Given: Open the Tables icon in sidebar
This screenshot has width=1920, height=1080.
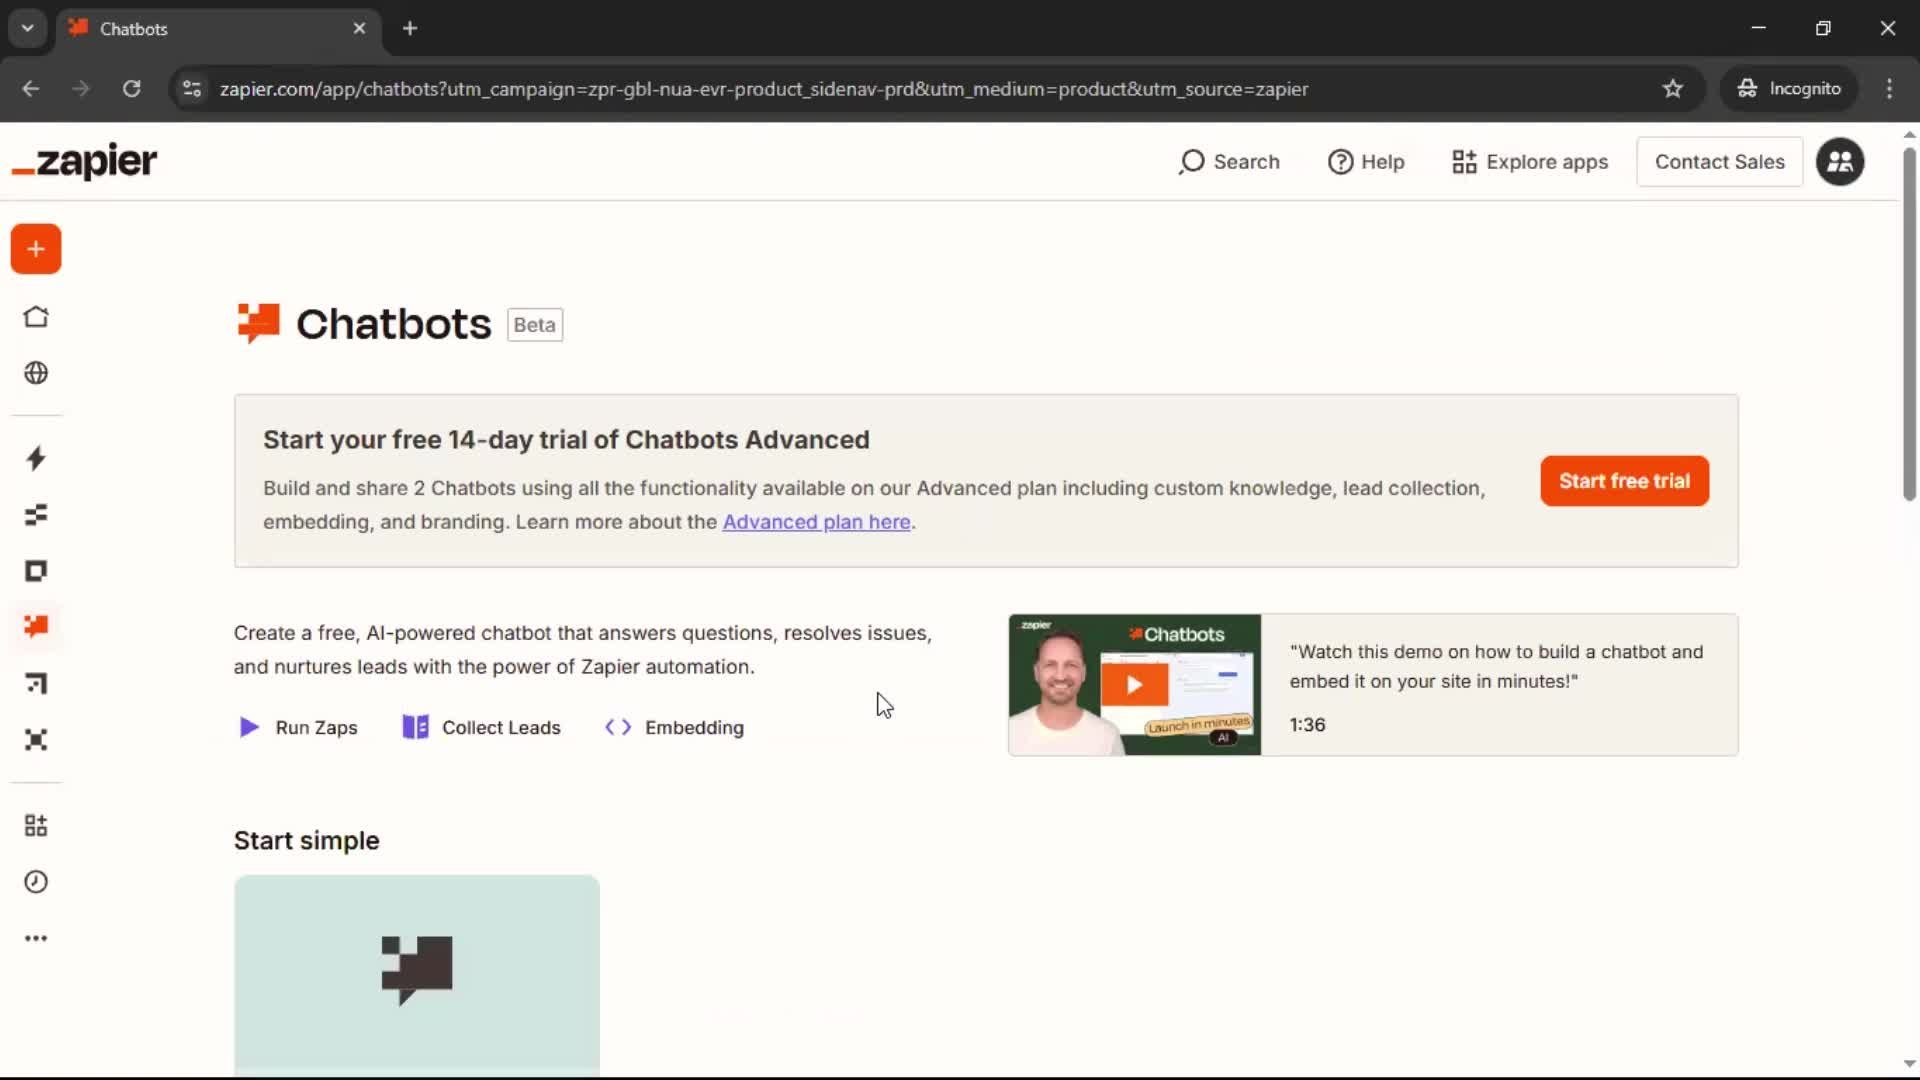Looking at the screenshot, I should click(x=36, y=515).
